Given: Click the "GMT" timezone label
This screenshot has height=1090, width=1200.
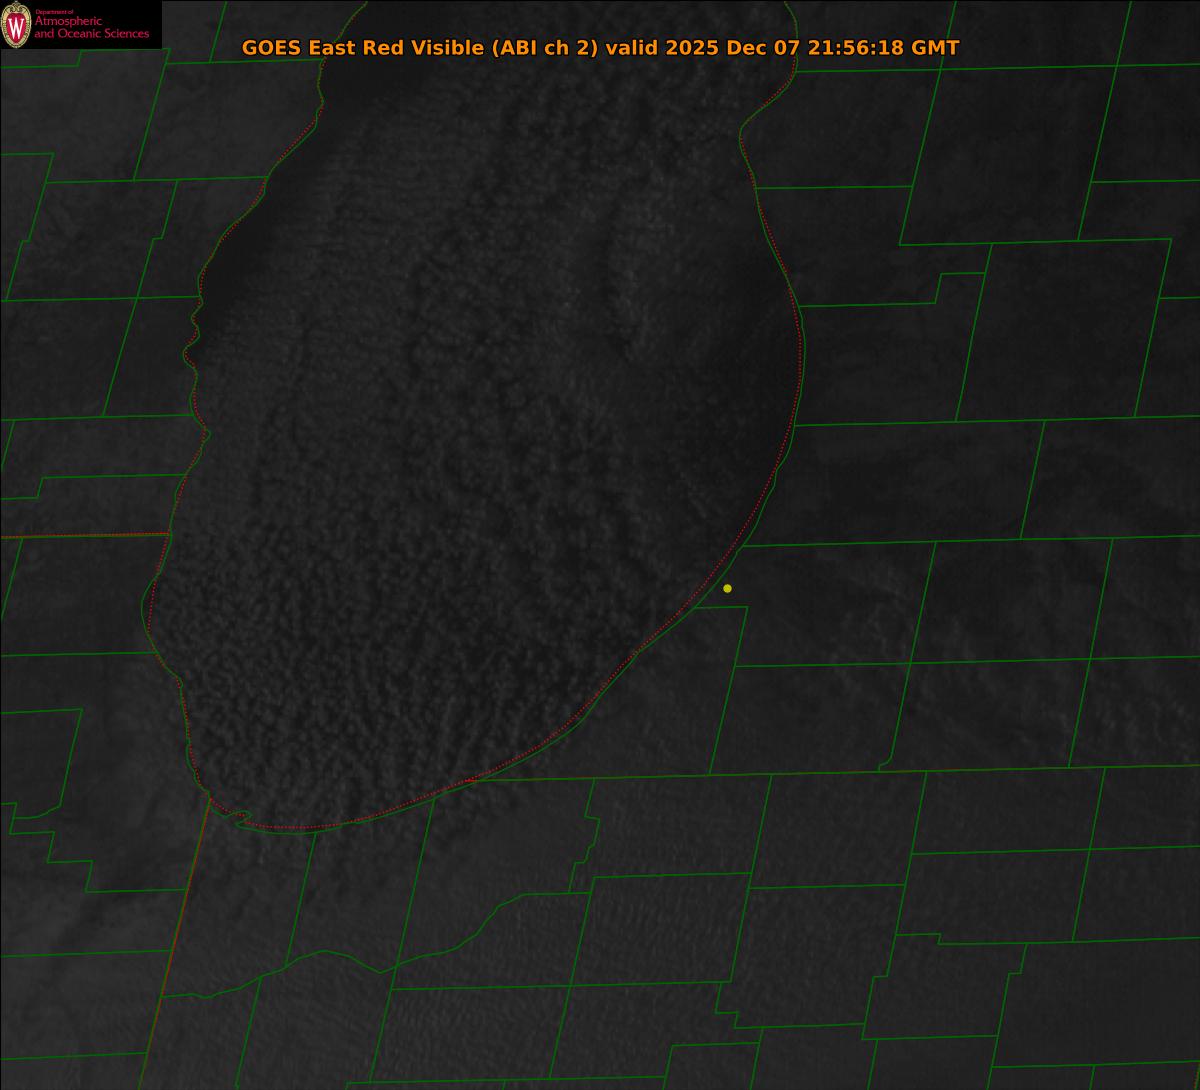Looking at the screenshot, I should [x=936, y=48].
